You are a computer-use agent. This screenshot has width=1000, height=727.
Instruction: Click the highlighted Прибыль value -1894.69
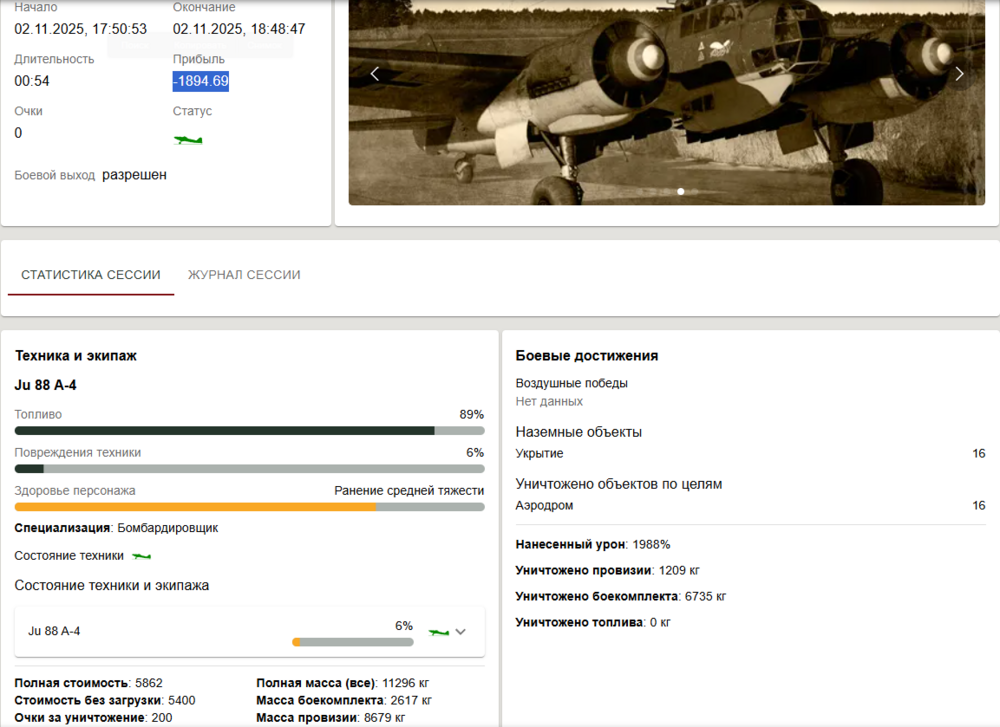click(x=199, y=81)
